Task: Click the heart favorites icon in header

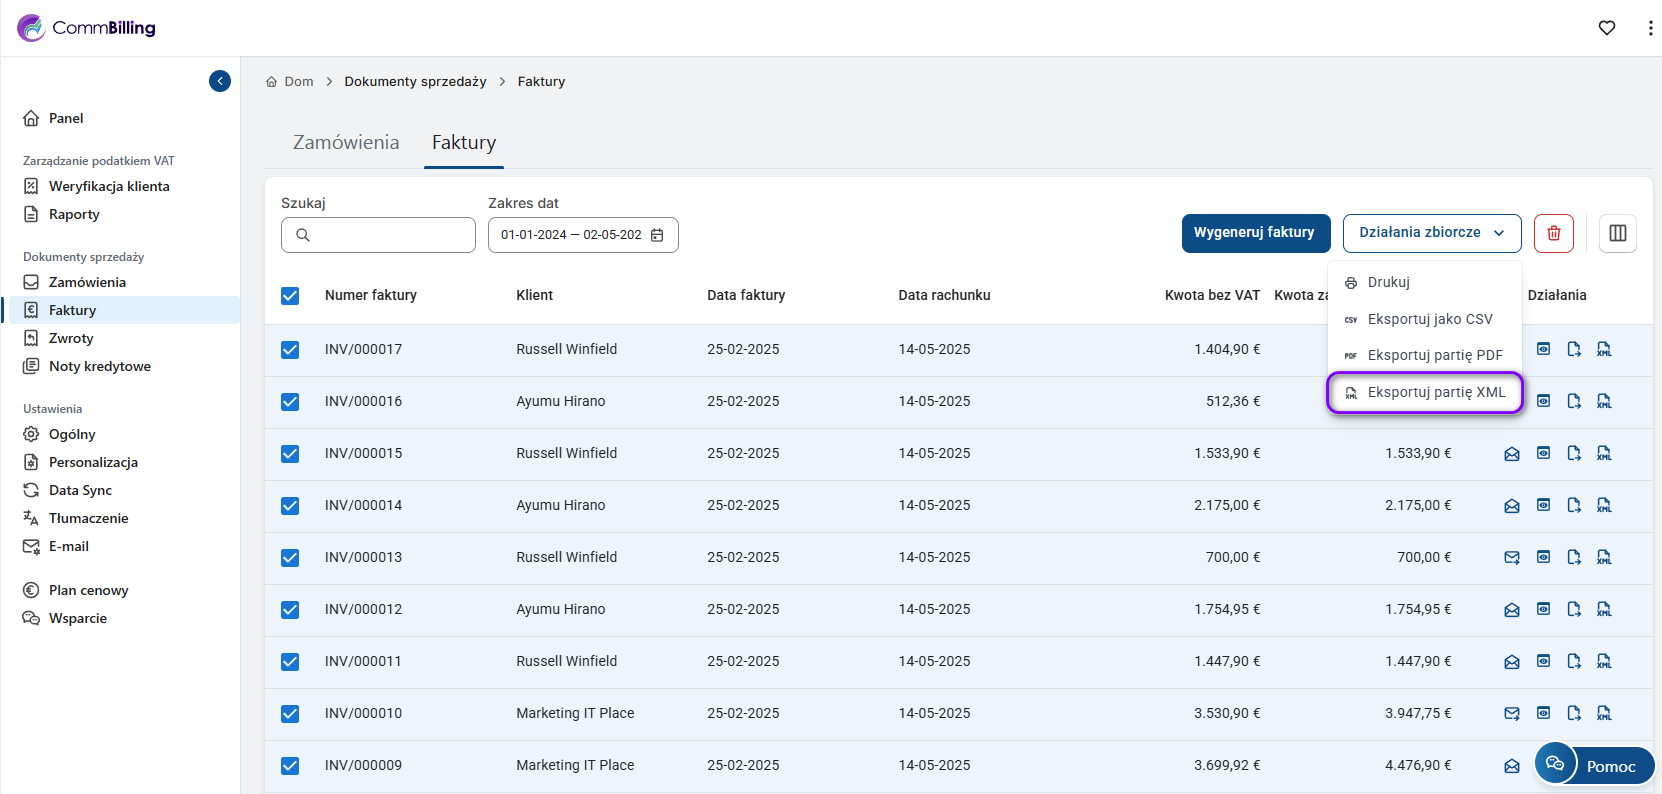Action: click(x=1606, y=28)
